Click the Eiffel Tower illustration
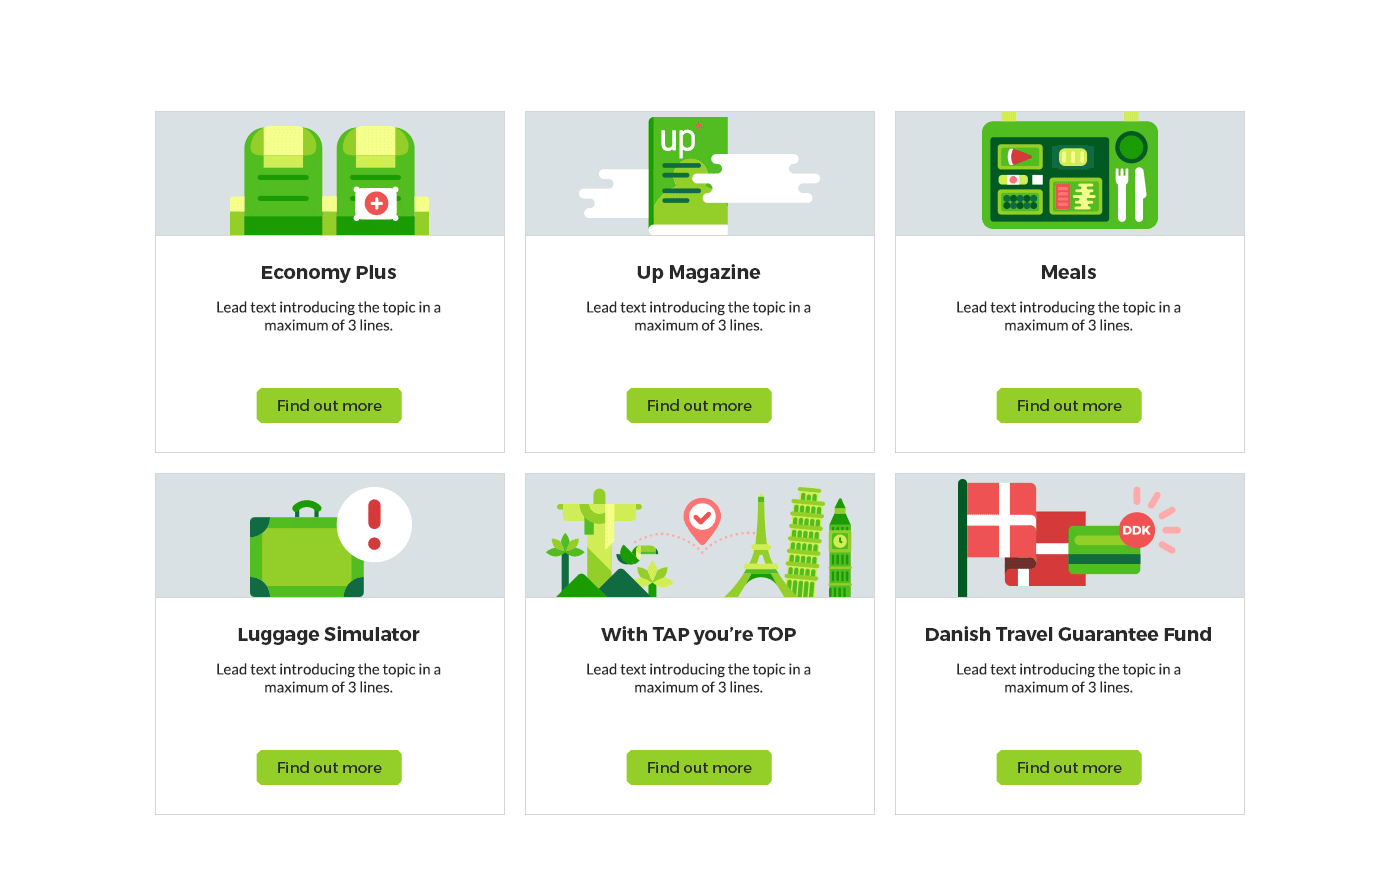 [761, 548]
